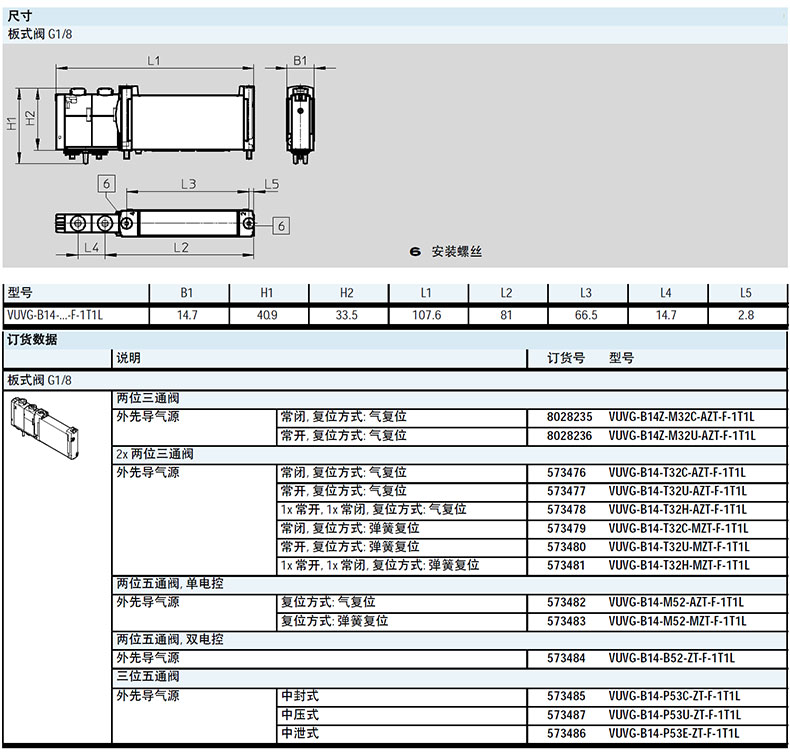Click order number 8028235
The width and height of the screenshot is (790, 754).
coord(570,417)
